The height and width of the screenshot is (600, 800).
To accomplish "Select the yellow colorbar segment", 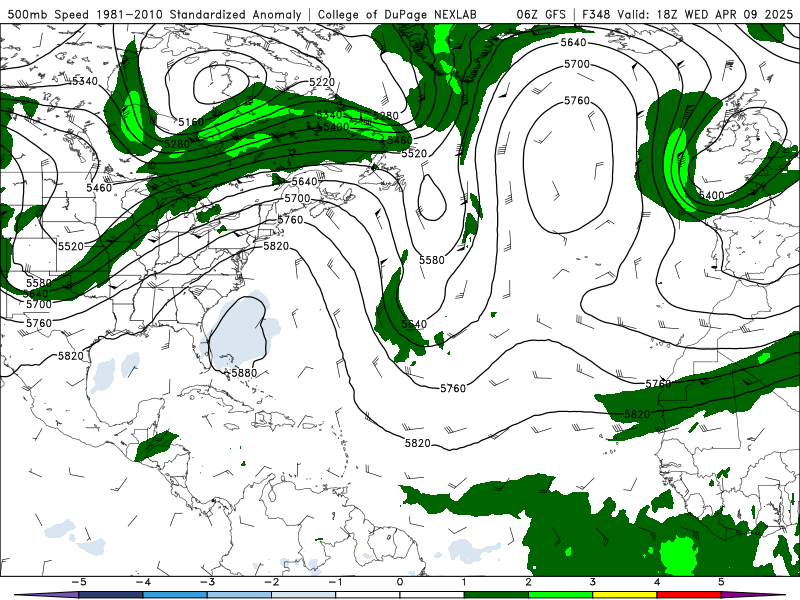I will point(624,595).
